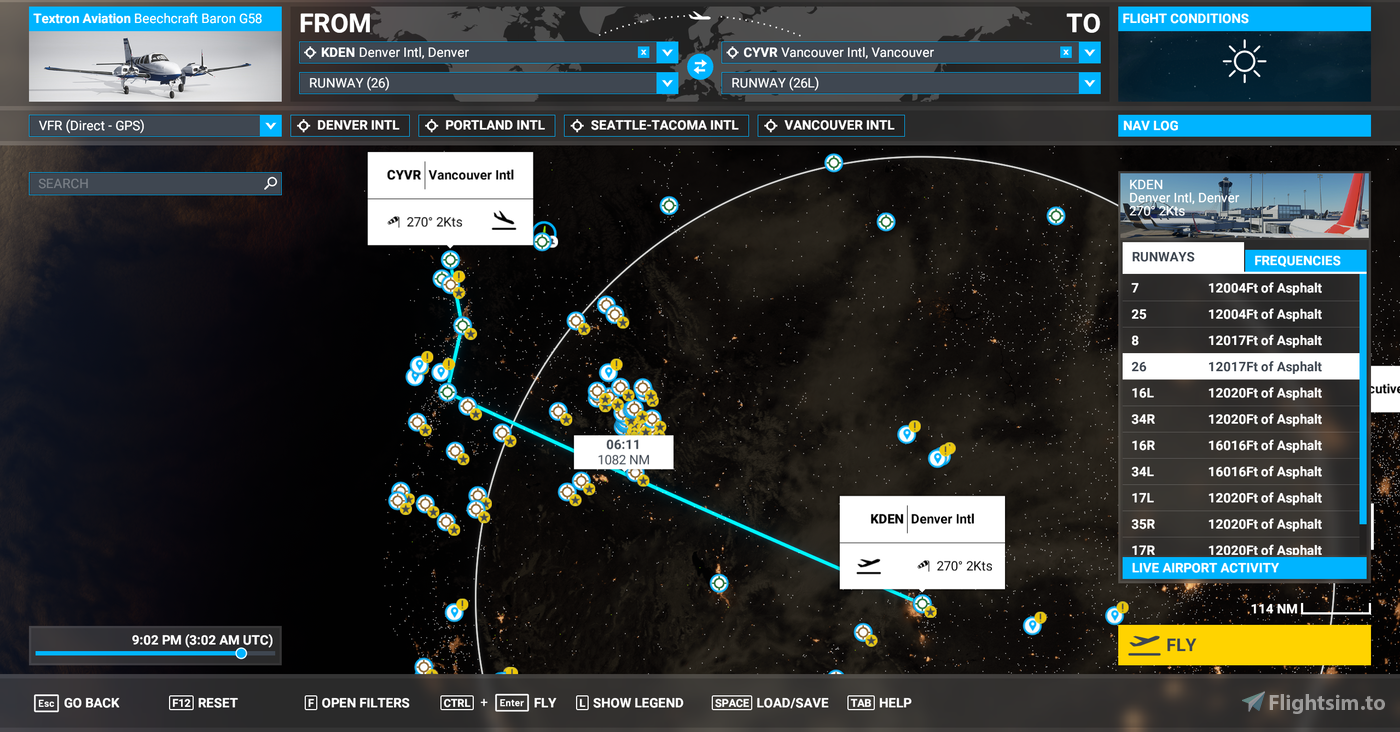
Task: Click the Portland Intl waypoint
Action: click(484, 126)
